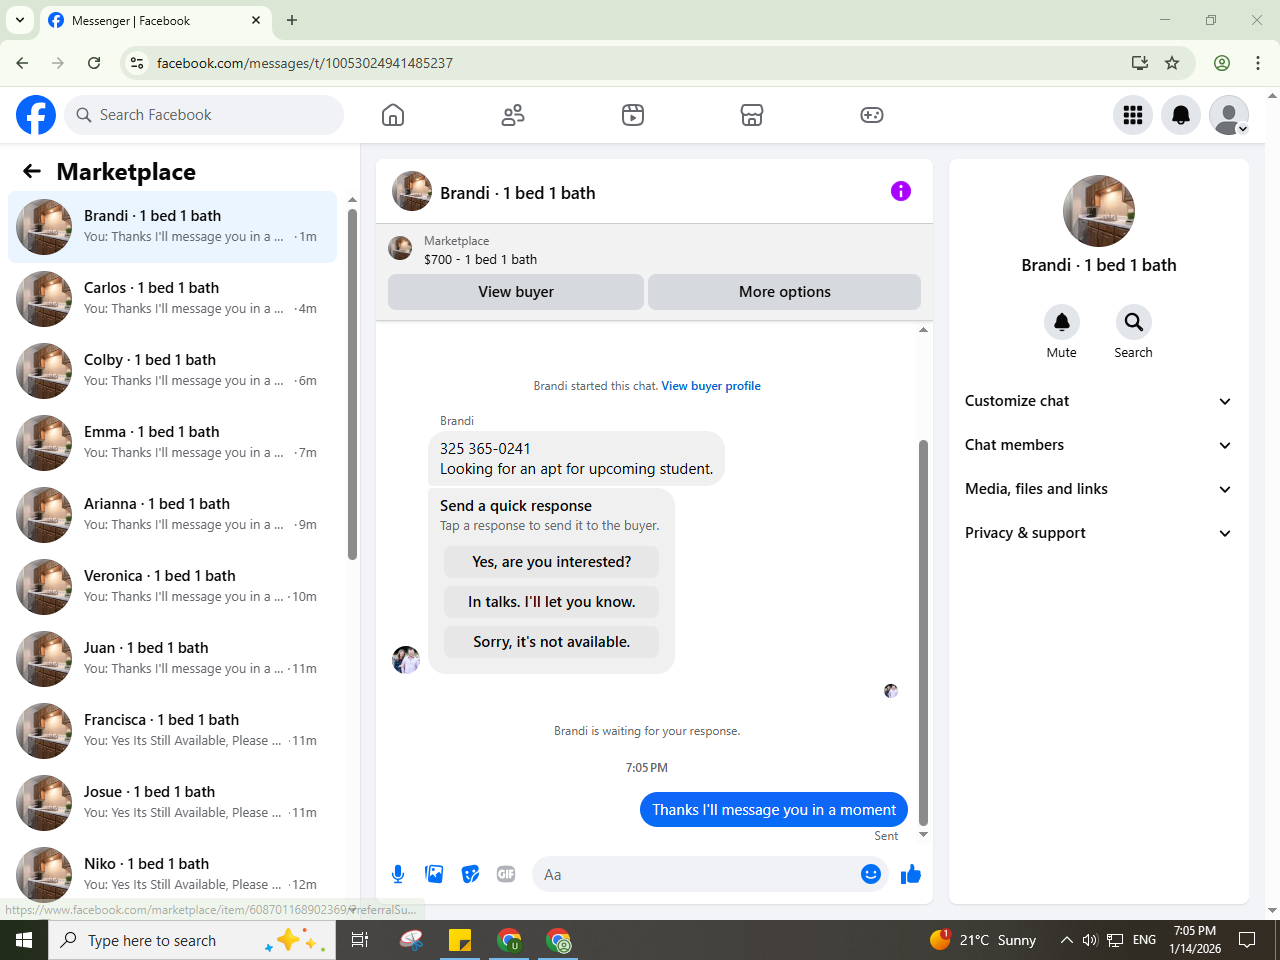Choose a GIF icon in composer
Screen dimensions: 1280x960
pyautogui.click(x=506, y=874)
